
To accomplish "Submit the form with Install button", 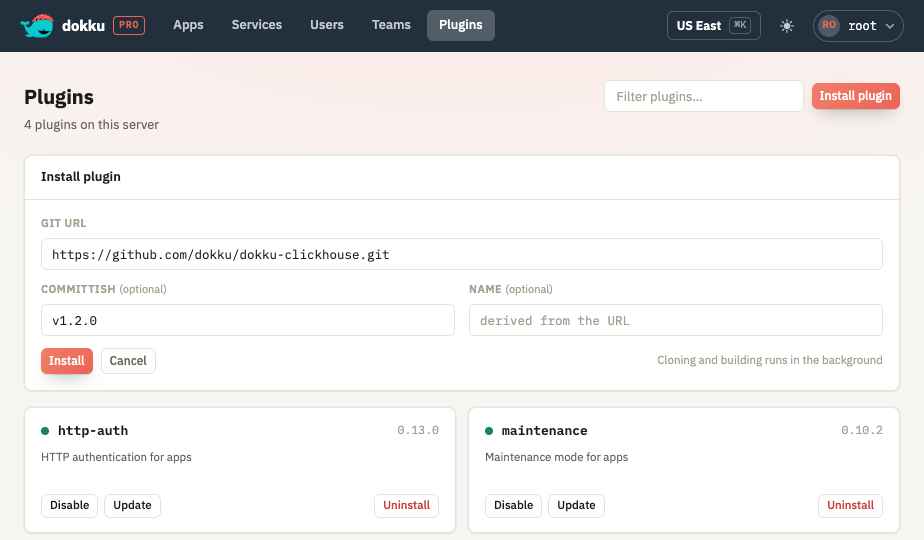I will pos(67,361).
